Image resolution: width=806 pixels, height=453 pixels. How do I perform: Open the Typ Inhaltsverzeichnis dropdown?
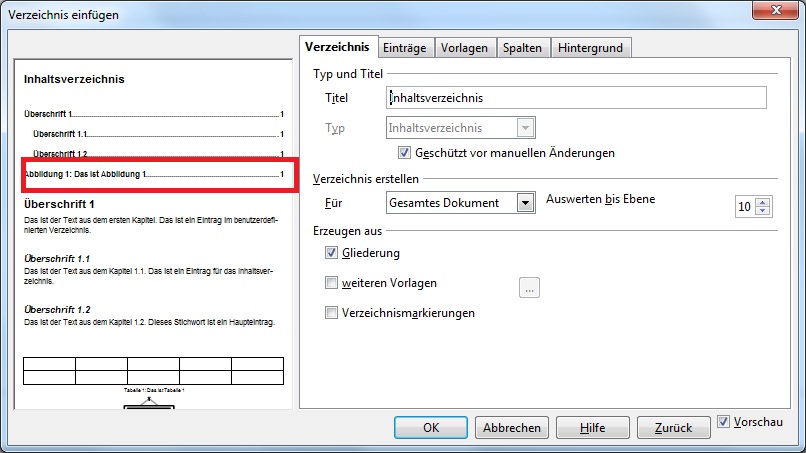pyautogui.click(x=525, y=128)
